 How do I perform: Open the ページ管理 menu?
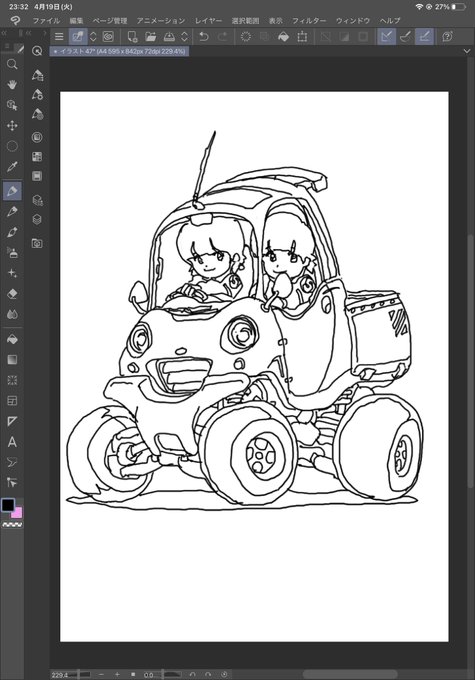(x=110, y=20)
